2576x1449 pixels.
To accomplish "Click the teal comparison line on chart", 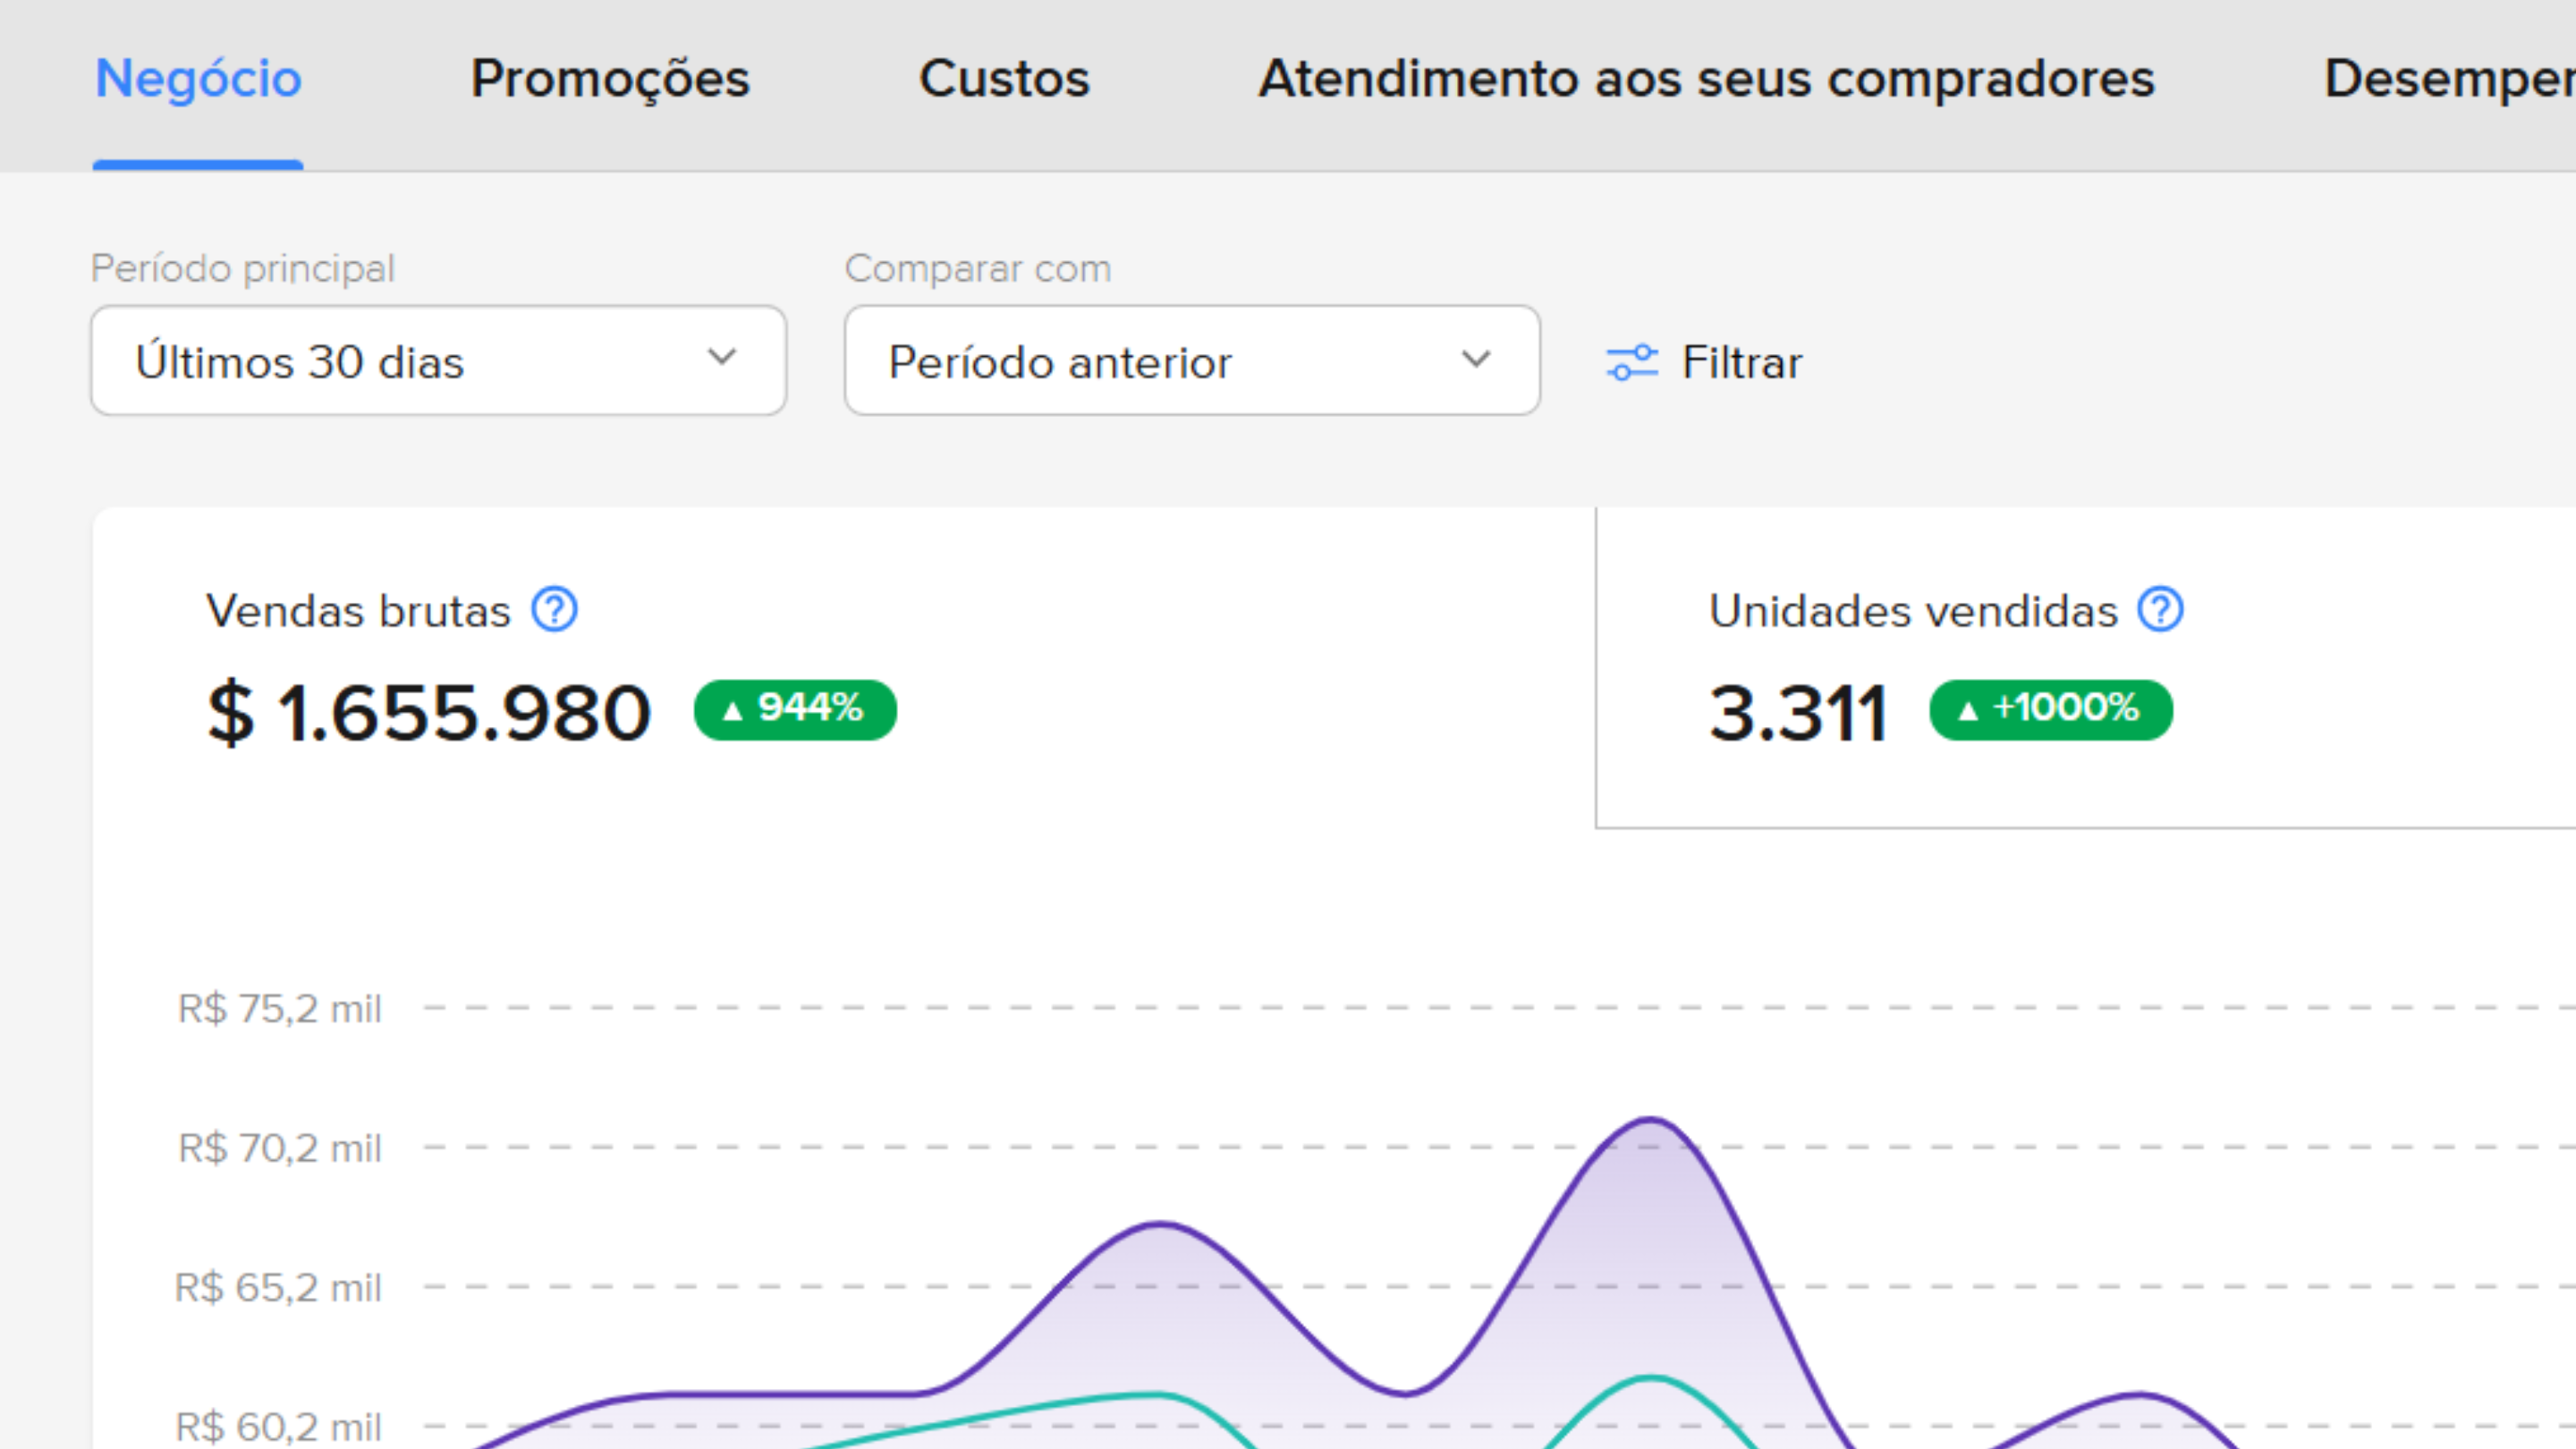I will point(1650,1379).
